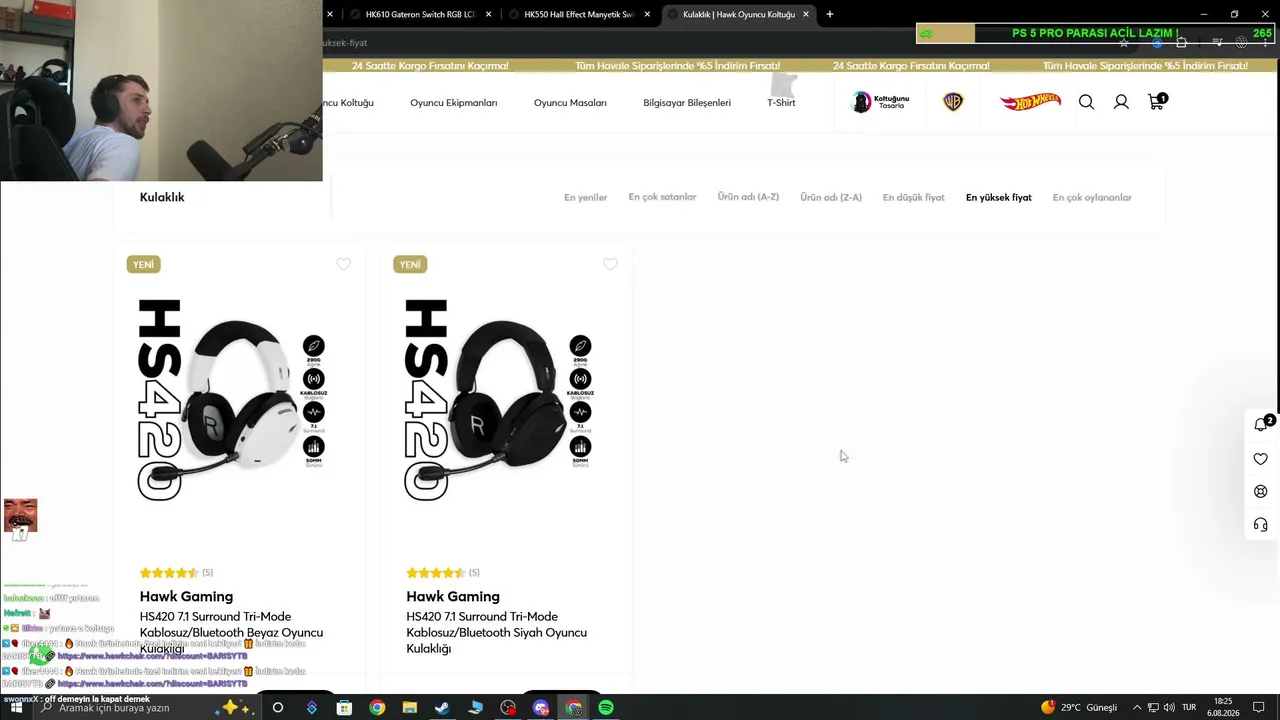View star rating of the black HS420 headset
Viewport: 1280px width, 720px height.
click(436, 573)
